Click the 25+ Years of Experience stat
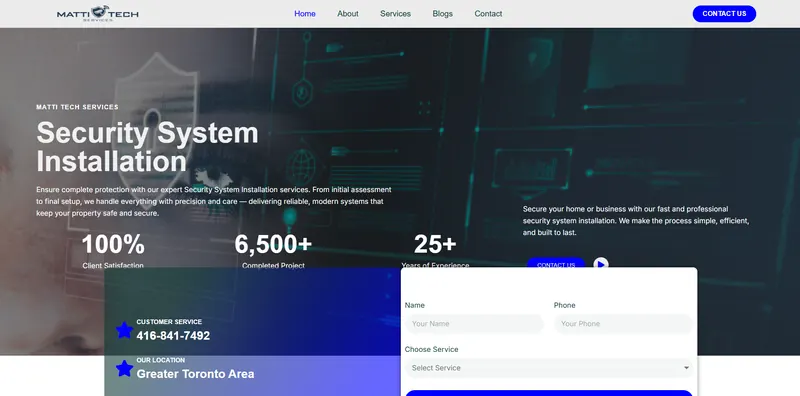 tap(435, 251)
